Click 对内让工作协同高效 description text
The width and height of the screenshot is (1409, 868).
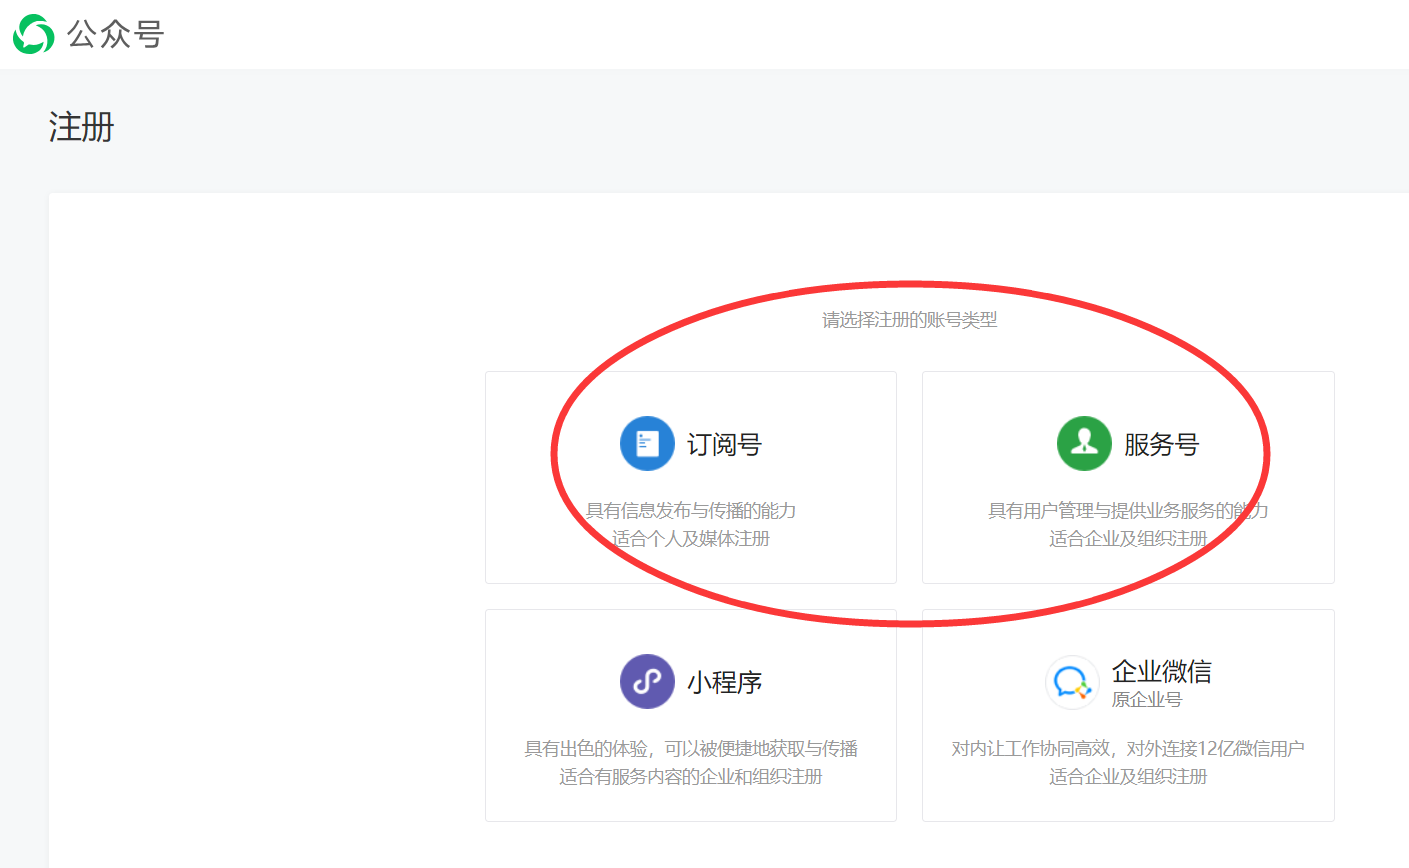coord(1127,747)
